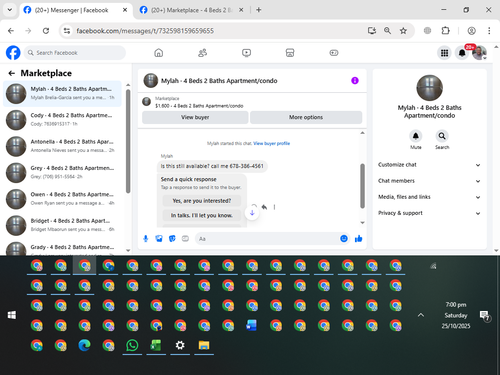Expand Customize chat section
500x375 pixels.
pyautogui.click(x=429, y=165)
